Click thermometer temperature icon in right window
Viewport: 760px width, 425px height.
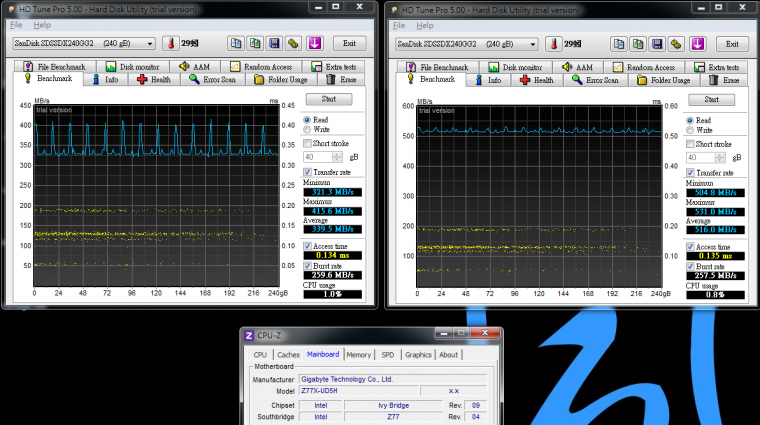(553, 44)
